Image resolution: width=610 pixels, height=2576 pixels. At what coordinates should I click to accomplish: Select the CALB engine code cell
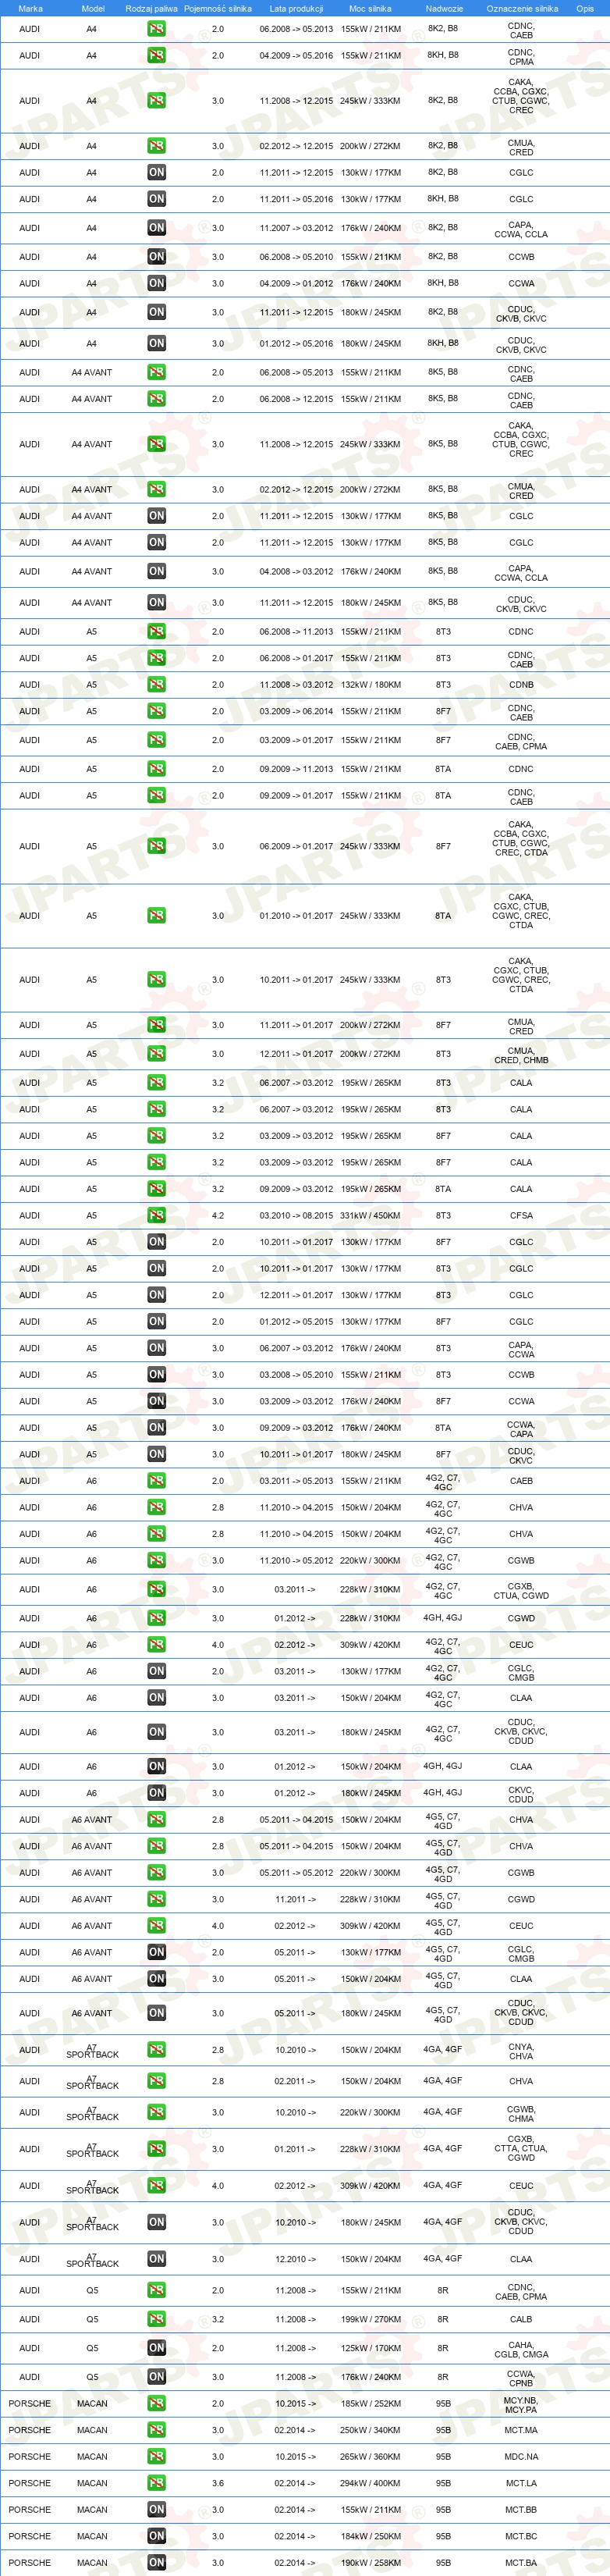coord(521,2319)
